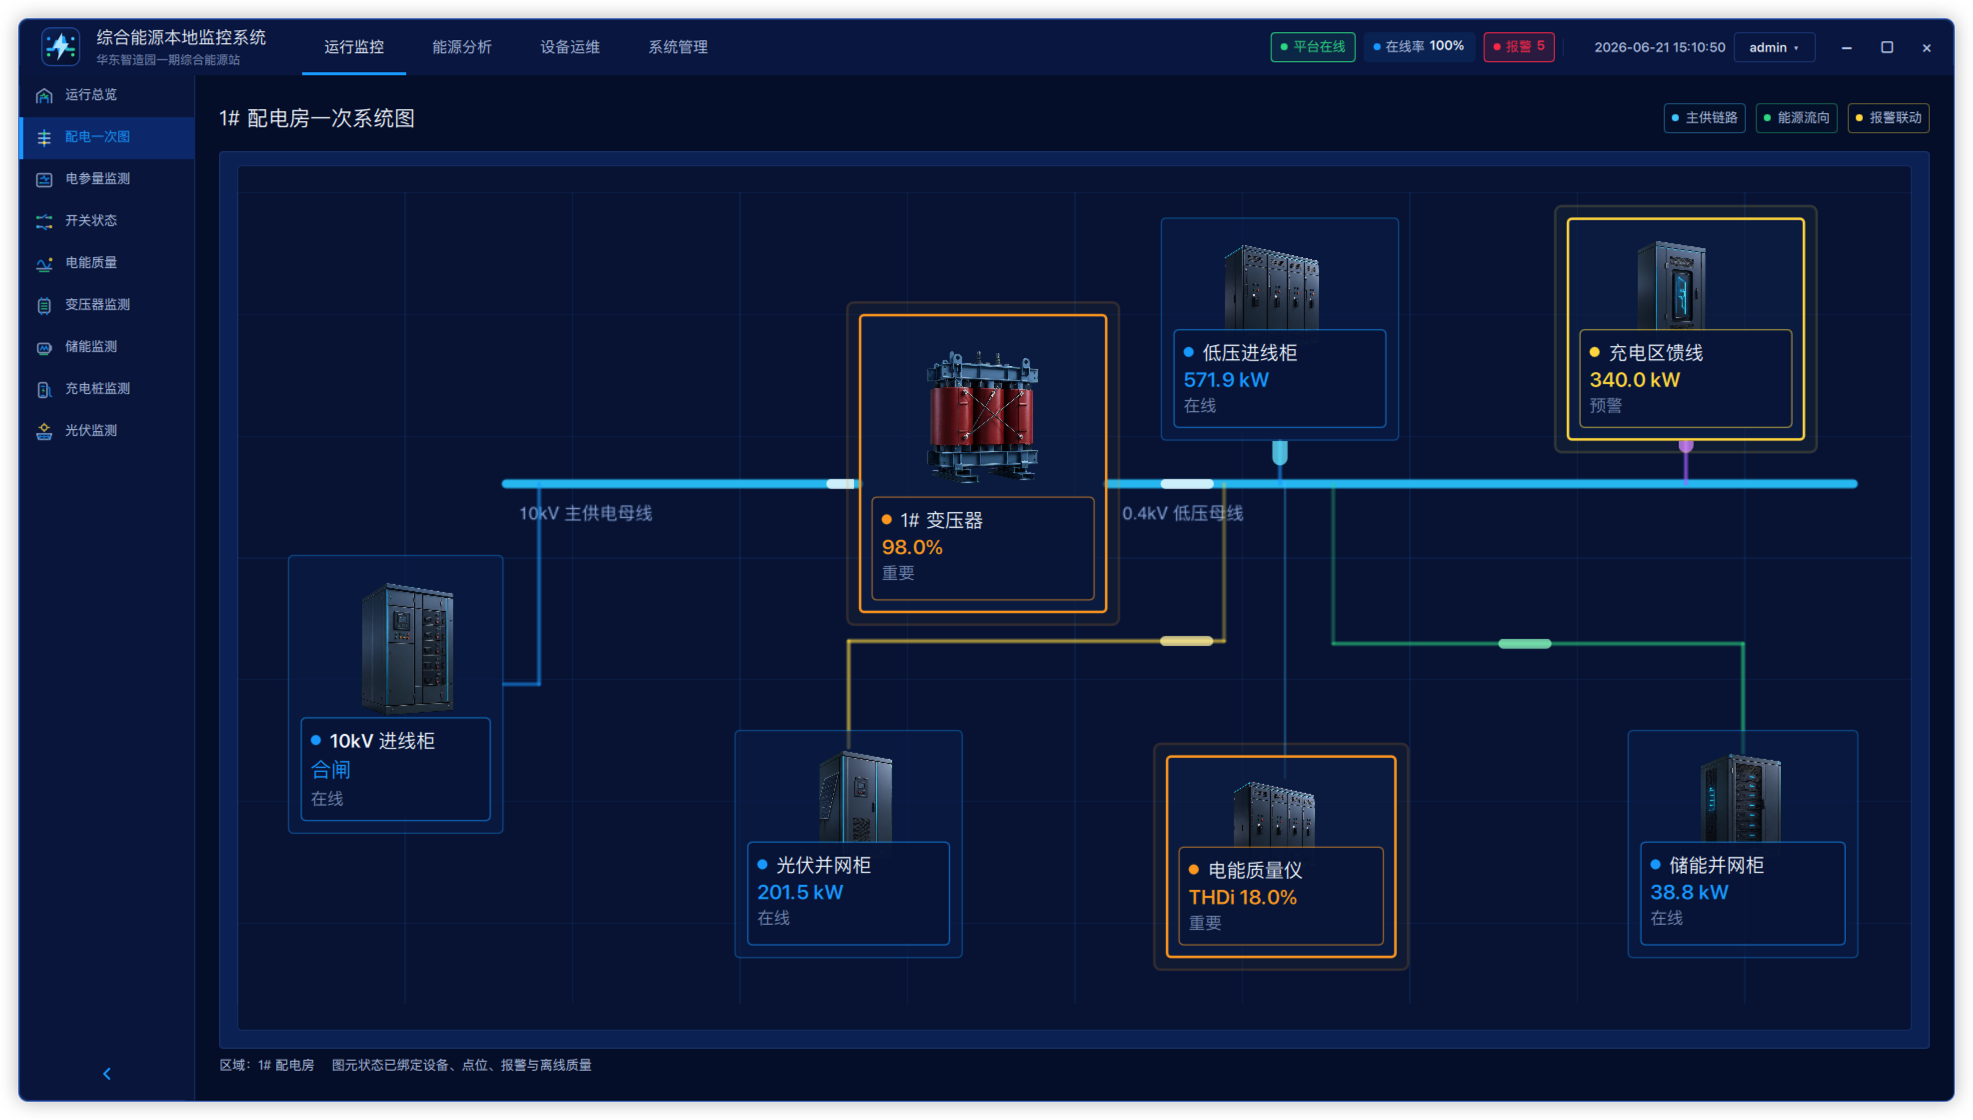Open 开关状态 switch status icon
1973x1120 pixels.
44,221
